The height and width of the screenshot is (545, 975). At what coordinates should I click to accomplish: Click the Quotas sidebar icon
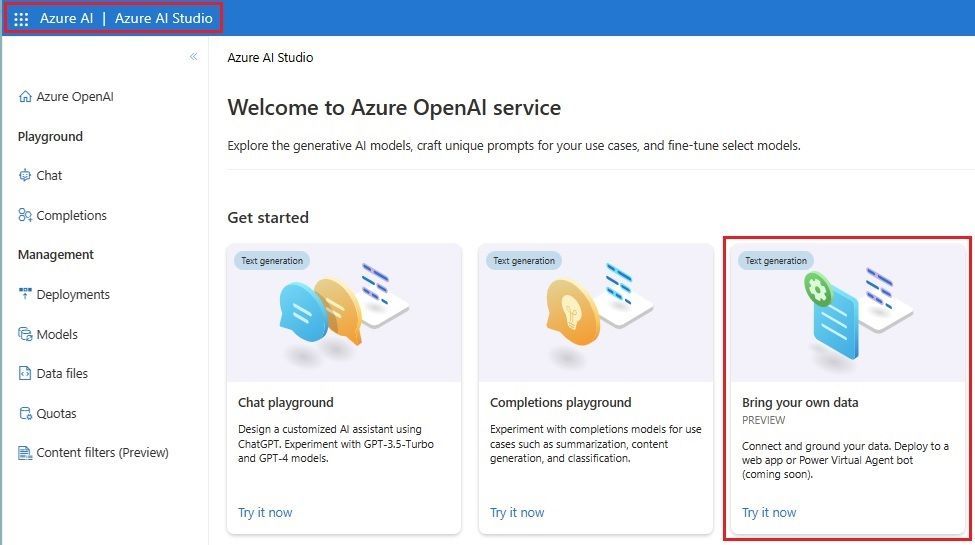pyautogui.click(x=25, y=414)
